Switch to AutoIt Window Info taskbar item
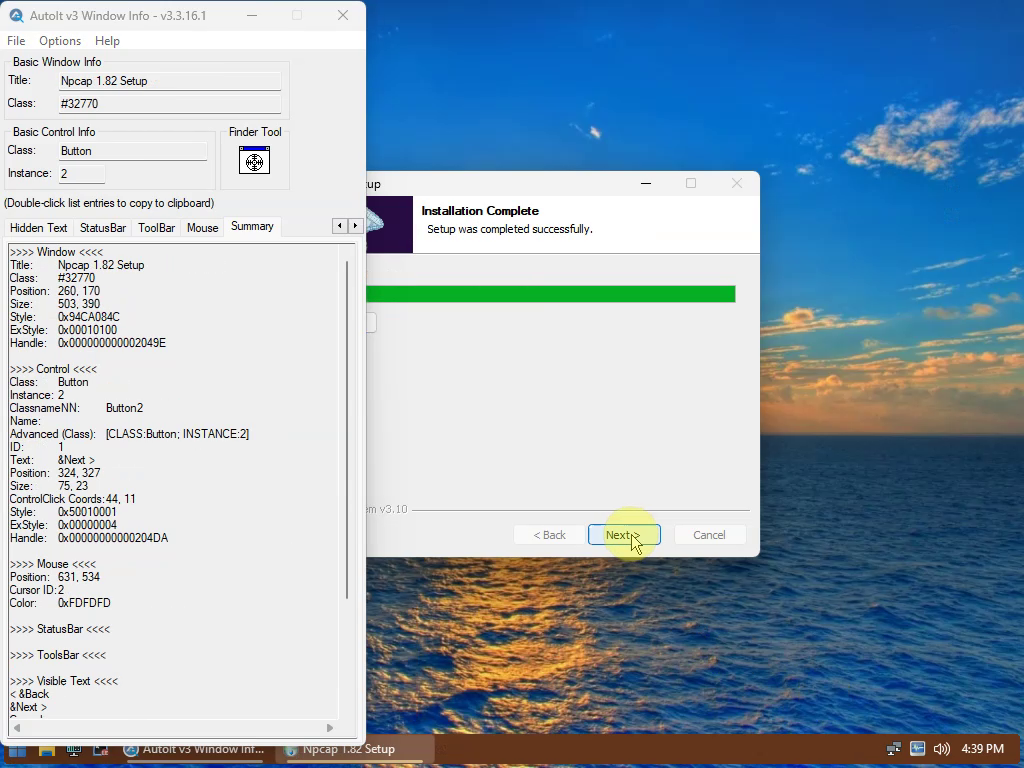Image resolution: width=1024 pixels, height=768 pixels. tap(194, 749)
